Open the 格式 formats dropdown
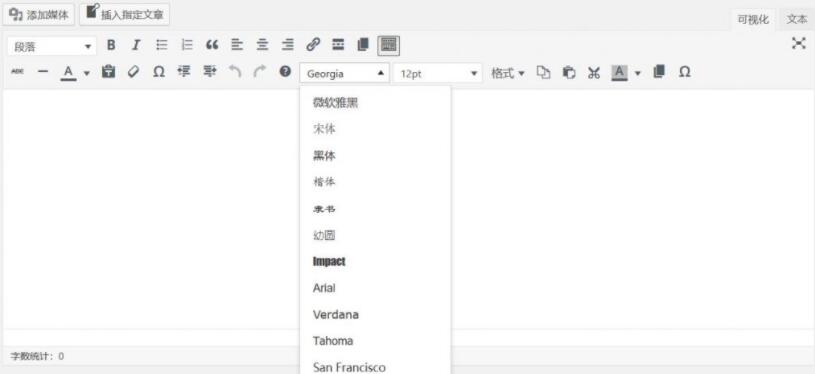 pos(508,73)
